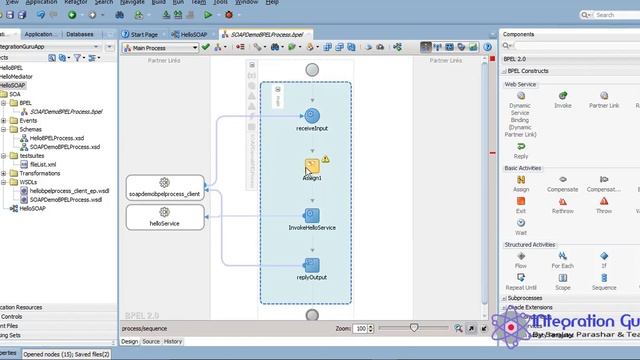Pick the Repeat Until component
The width and height of the screenshot is (640, 360).
pyautogui.click(x=521, y=282)
